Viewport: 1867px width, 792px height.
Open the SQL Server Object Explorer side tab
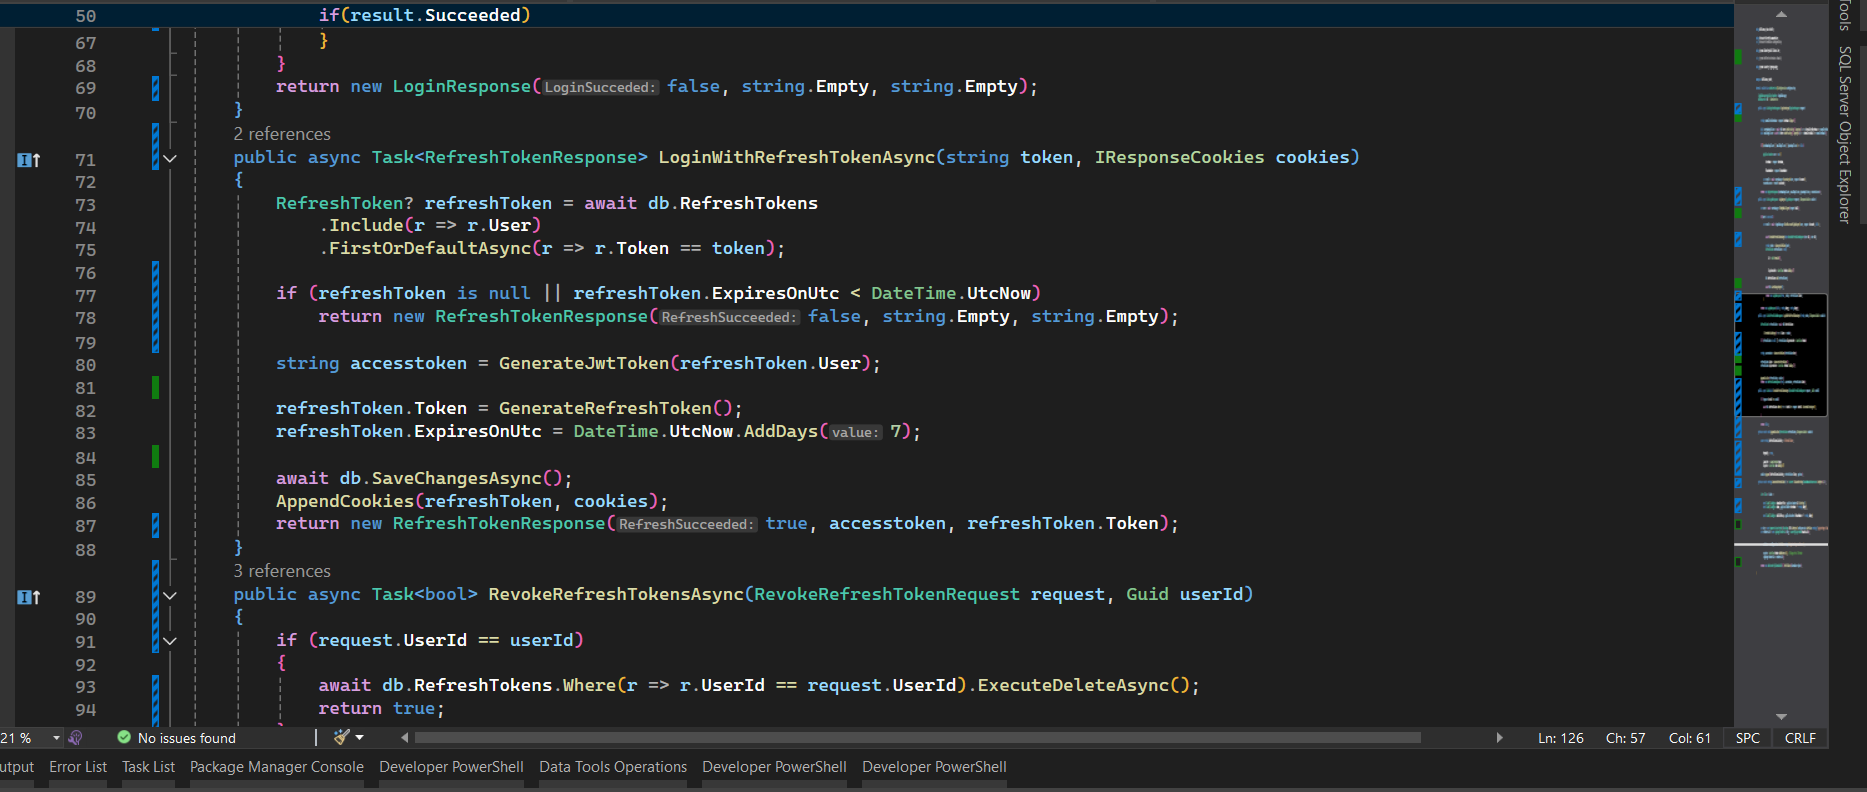[1845, 134]
